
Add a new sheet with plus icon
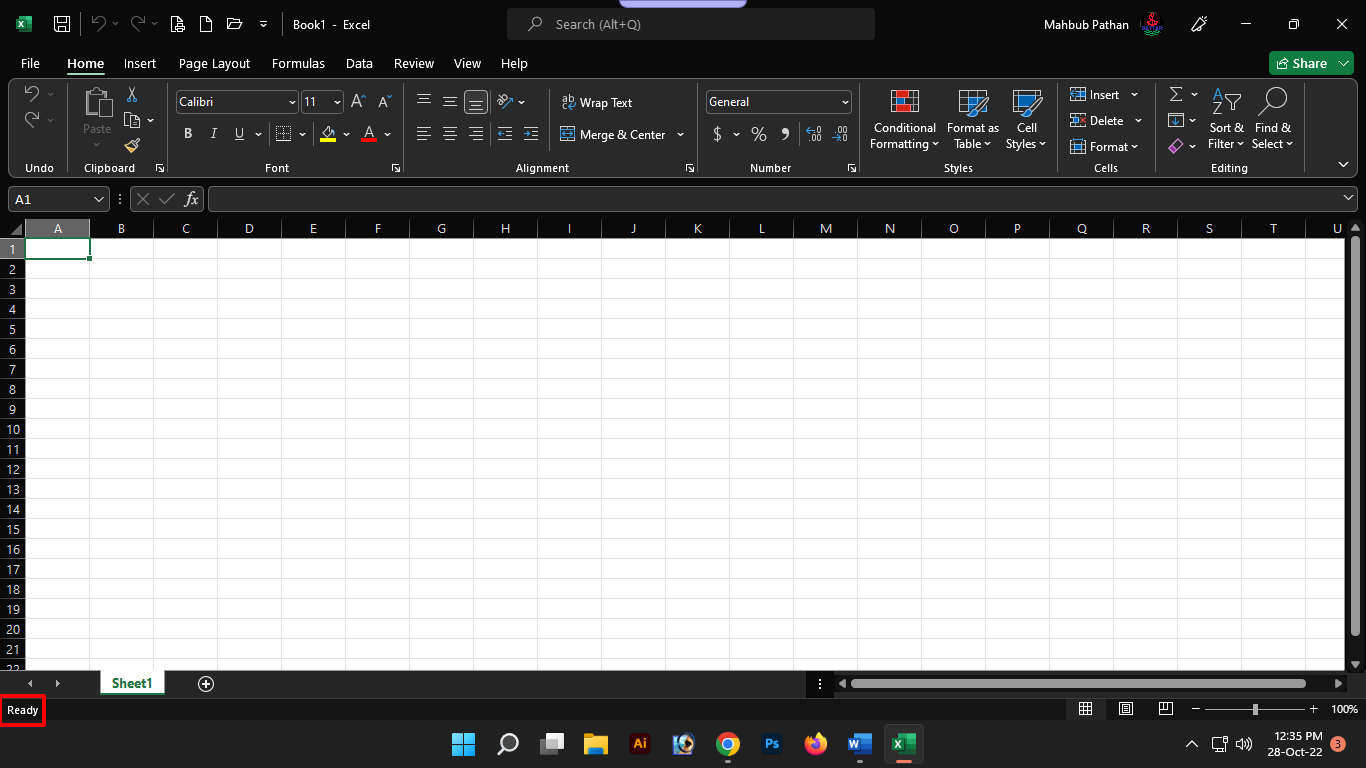pyautogui.click(x=206, y=684)
